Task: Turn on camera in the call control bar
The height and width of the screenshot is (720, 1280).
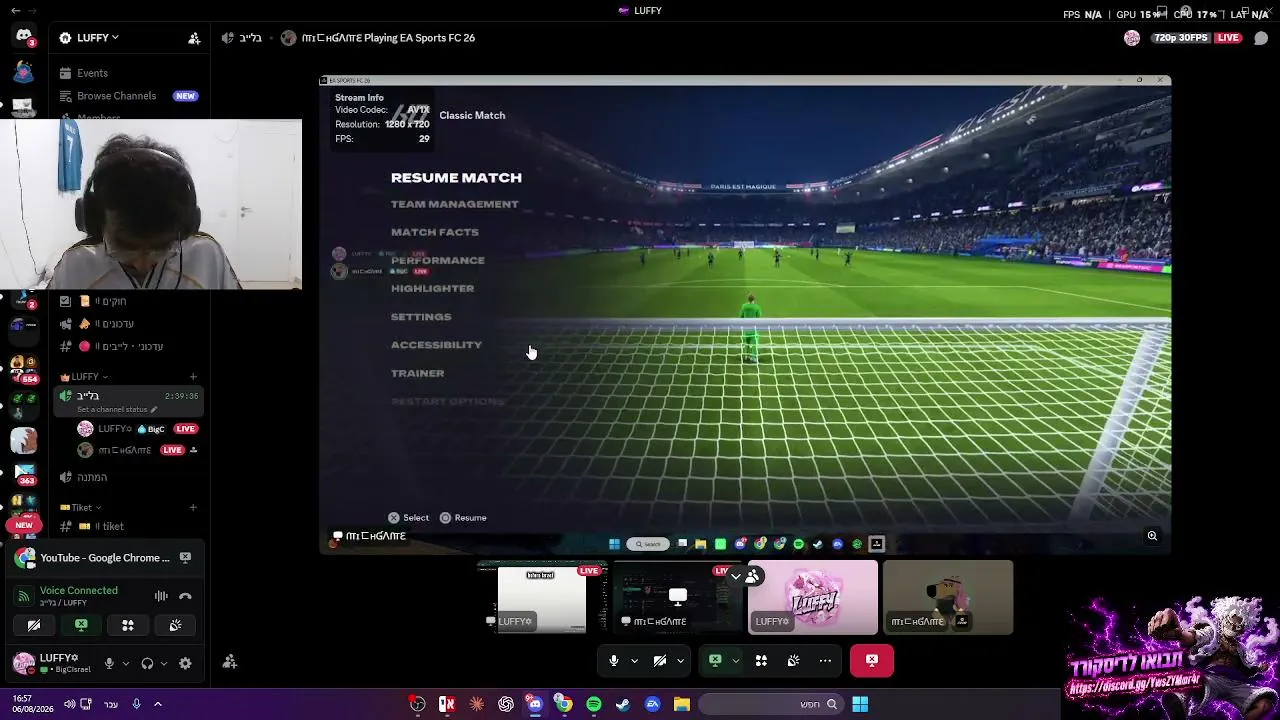Action: pos(660,661)
